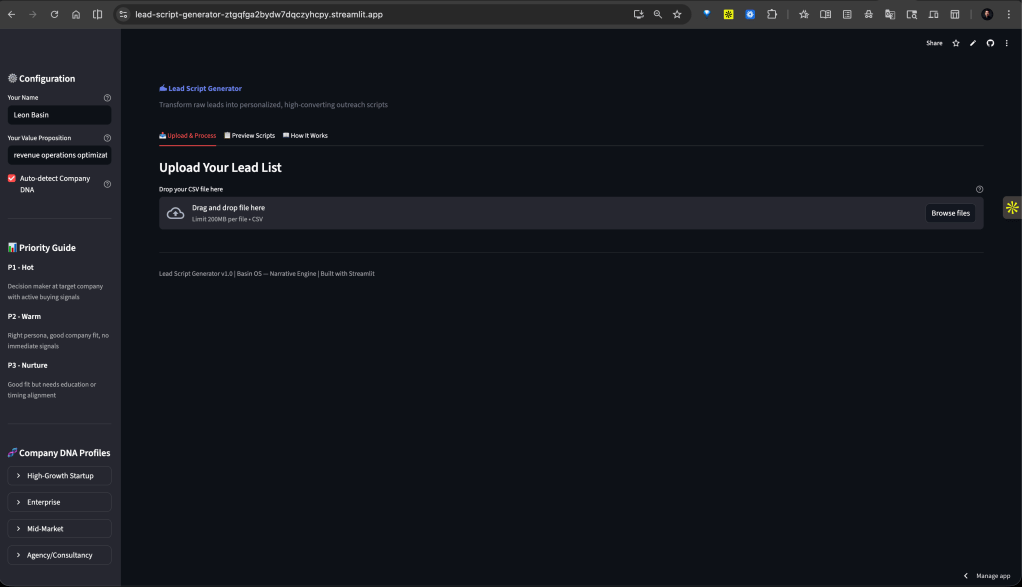Switch to the Preview Scripts tab

point(249,135)
